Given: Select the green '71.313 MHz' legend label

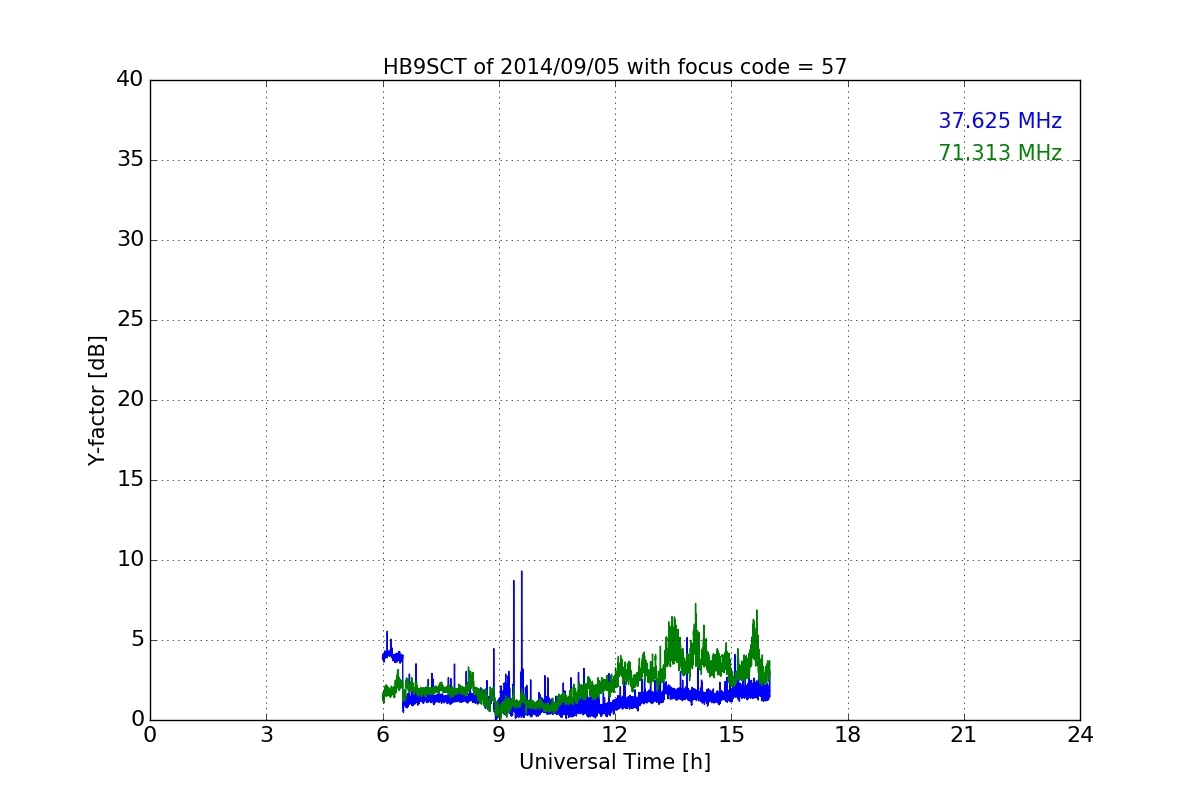Looking at the screenshot, I should [1000, 153].
